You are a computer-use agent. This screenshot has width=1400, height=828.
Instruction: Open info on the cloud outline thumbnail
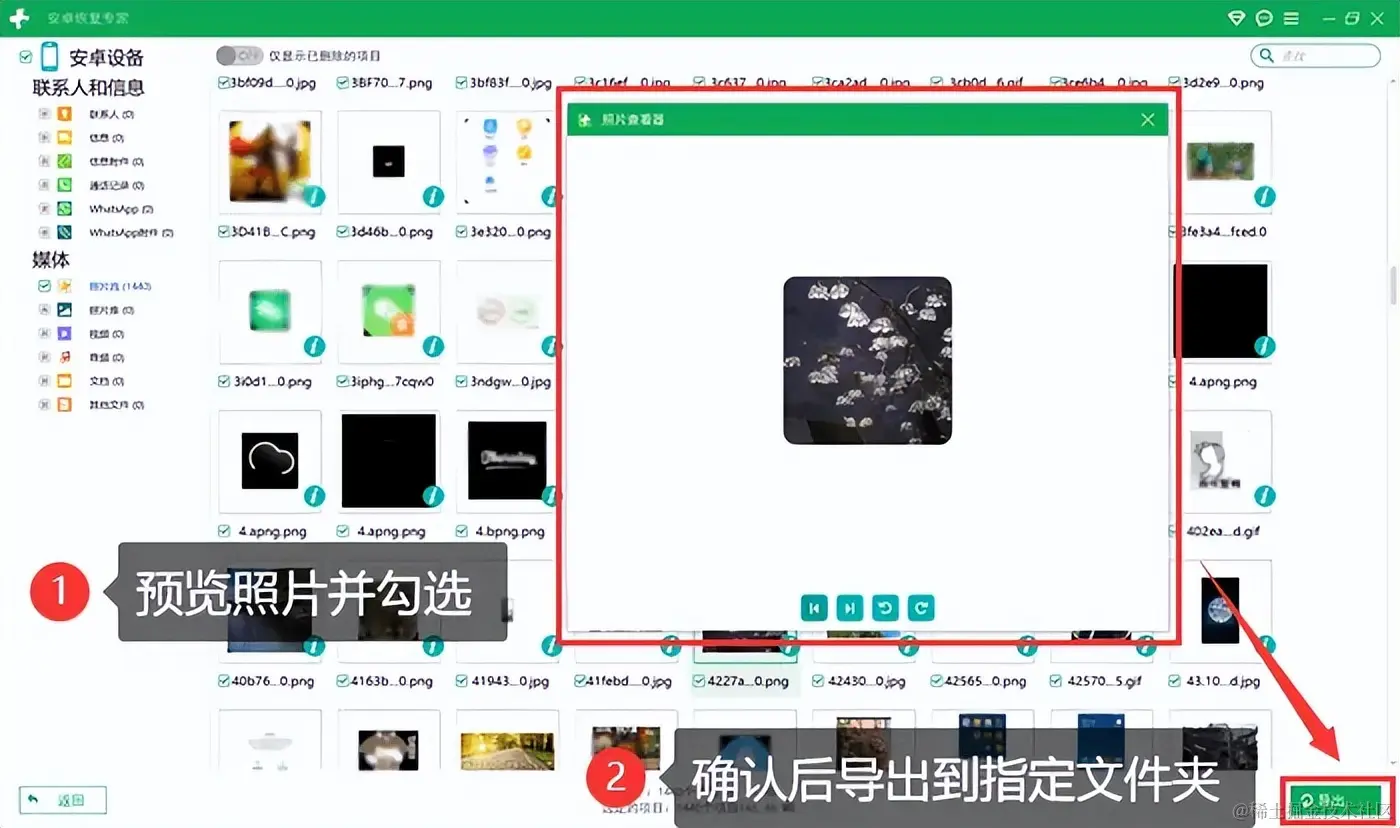tap(314, 496)
